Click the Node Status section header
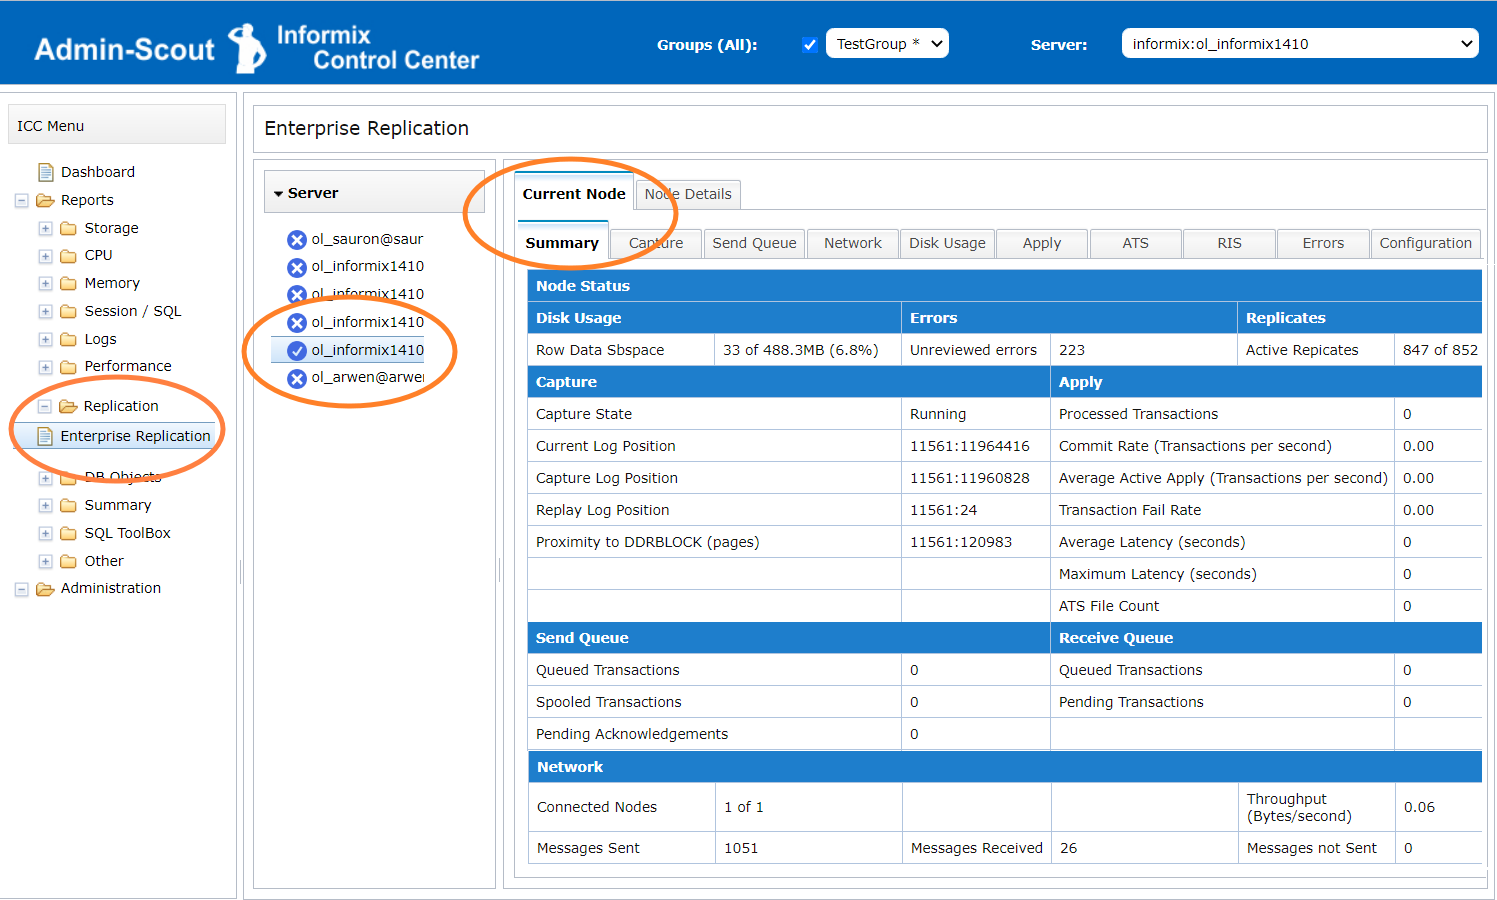 pyautogui.click(x=1004, y=286)
